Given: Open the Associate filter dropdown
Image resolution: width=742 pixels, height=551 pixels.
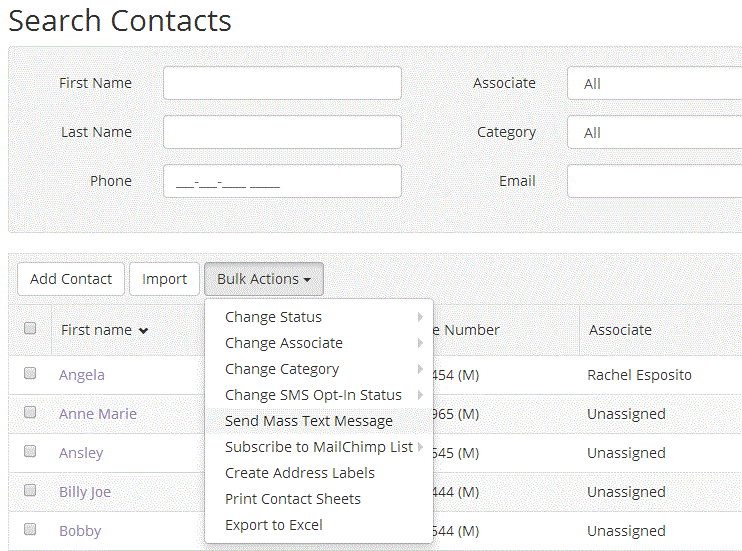Looking at the screenshot, I should click(x=654, y=83).
